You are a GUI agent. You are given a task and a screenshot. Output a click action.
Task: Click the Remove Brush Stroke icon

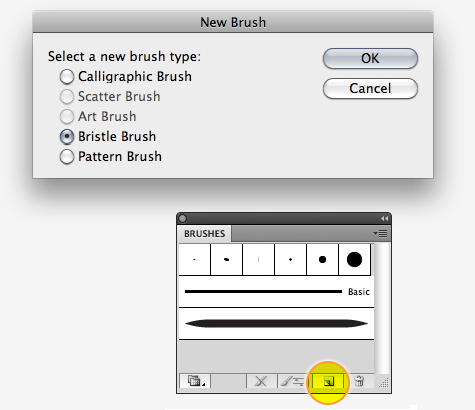pos(261,381)
